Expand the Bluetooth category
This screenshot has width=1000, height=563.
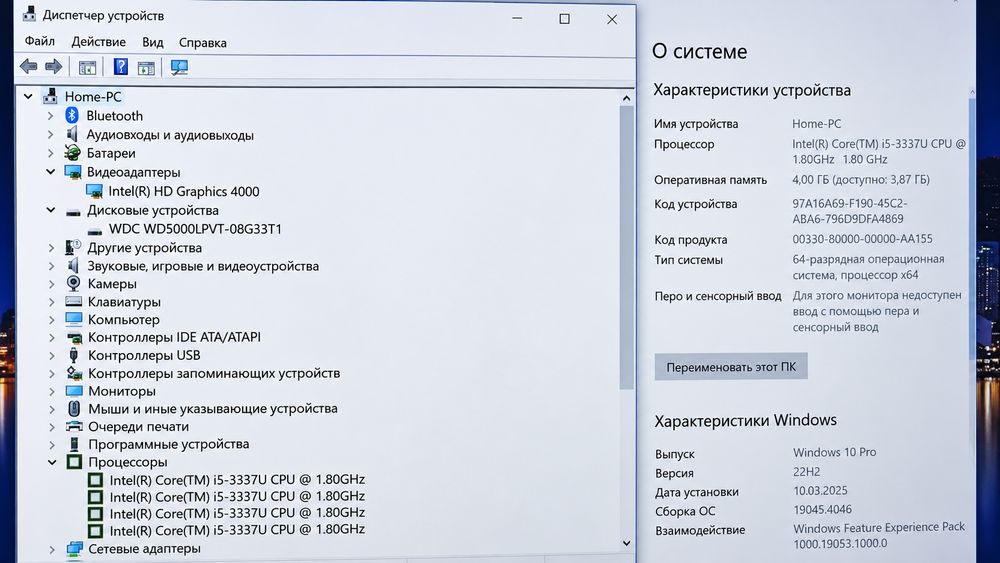click(x=50, y=116)
